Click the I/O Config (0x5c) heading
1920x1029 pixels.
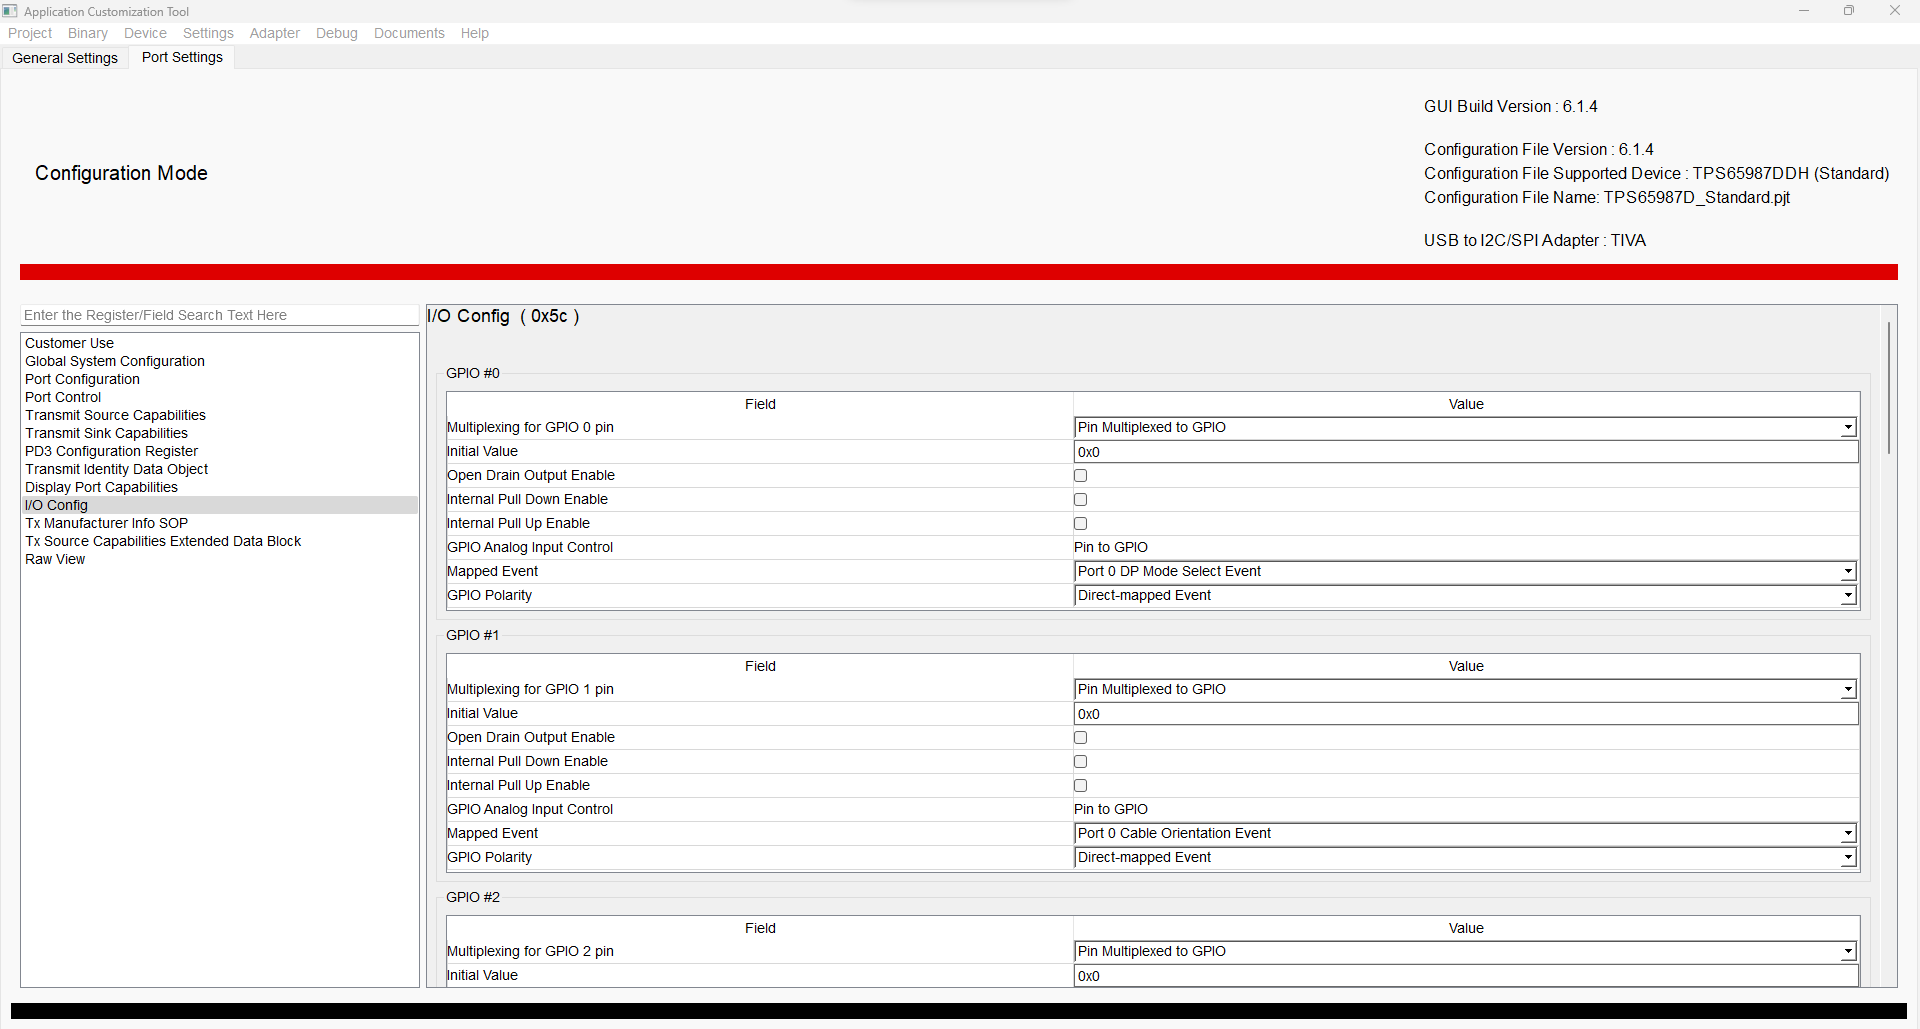(x=504, y=316)
